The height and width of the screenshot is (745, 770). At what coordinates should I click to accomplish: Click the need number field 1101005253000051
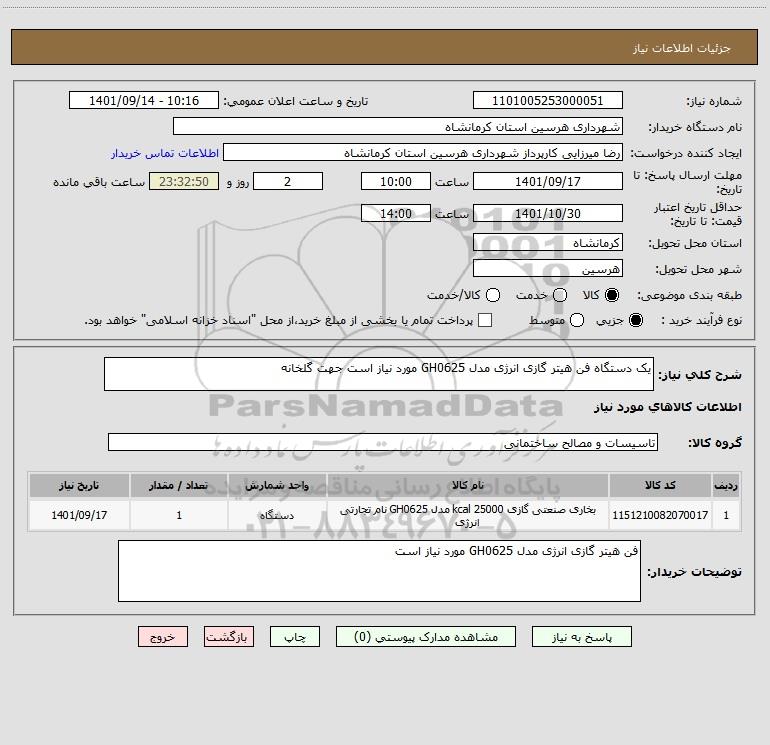[548, 101]
